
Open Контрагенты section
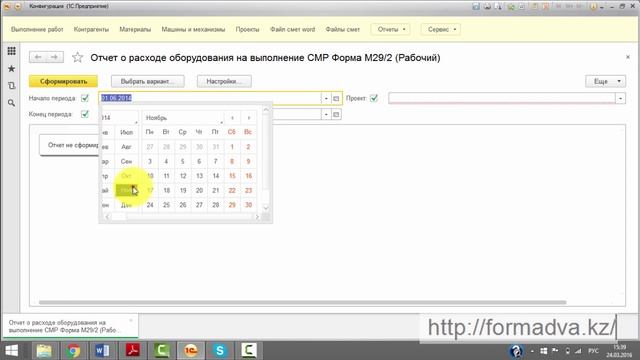91,29
